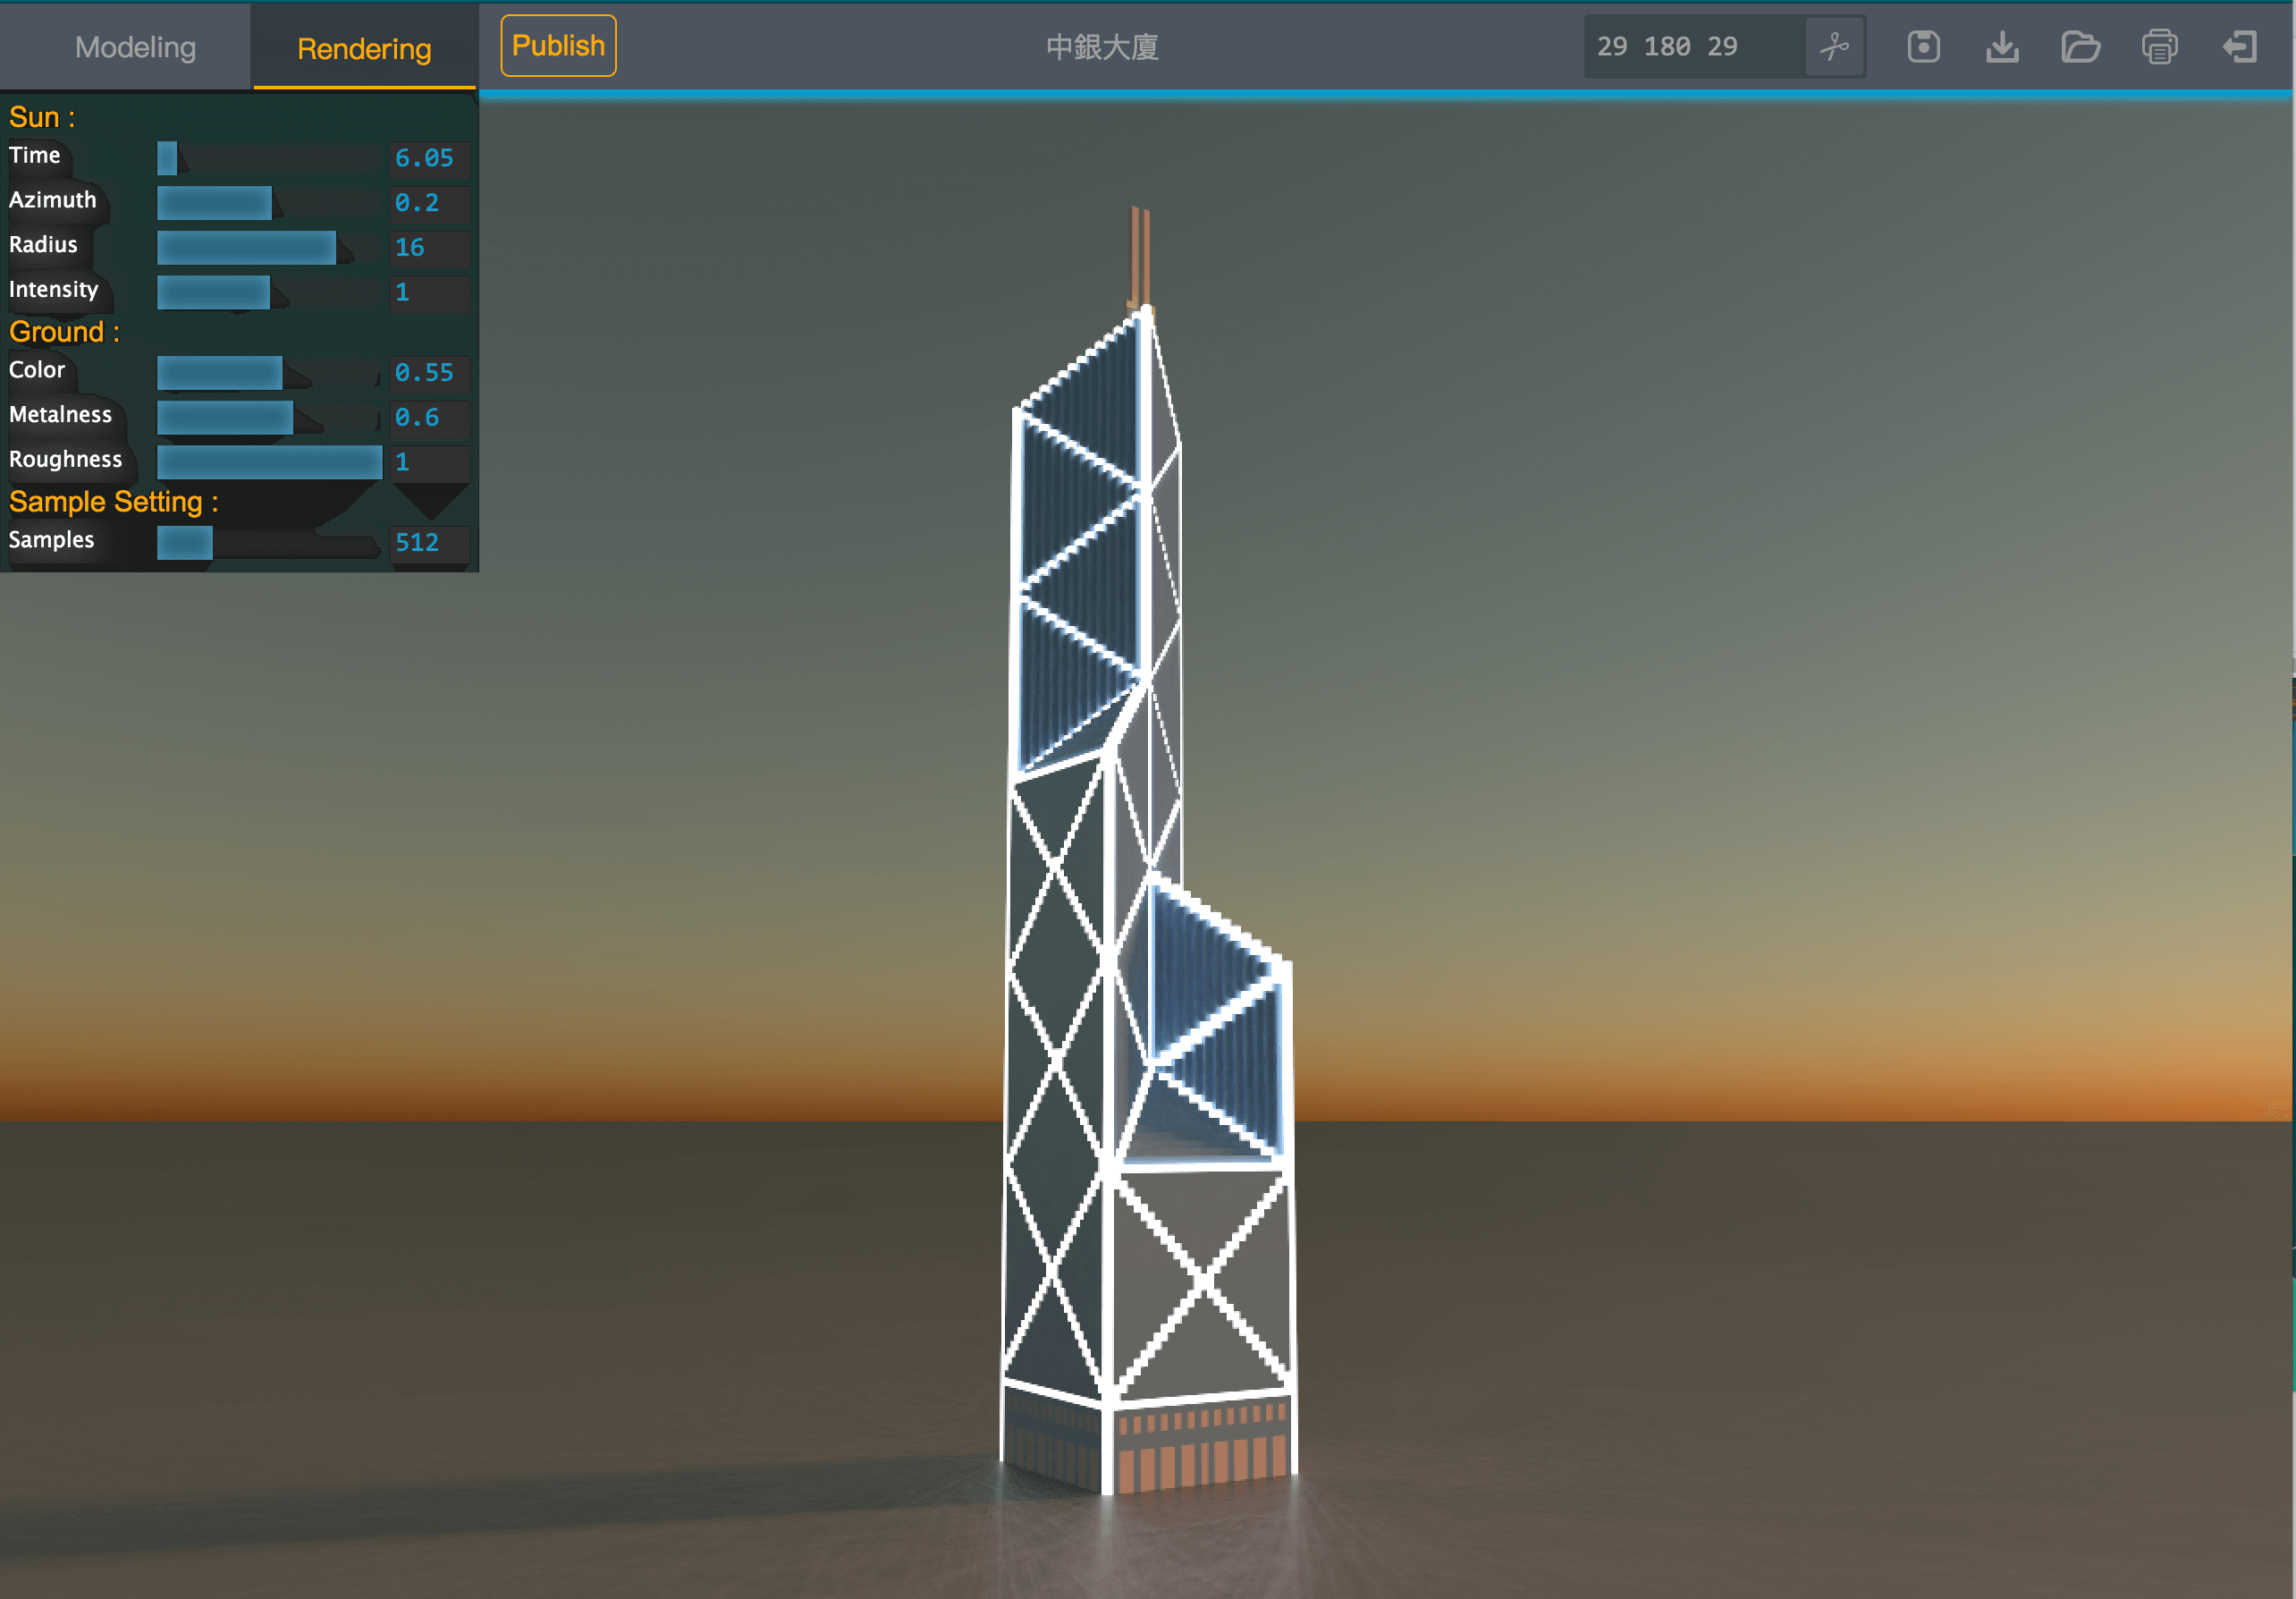Click the Ground Color slider

pyautogui.click(x=269, y=373)
